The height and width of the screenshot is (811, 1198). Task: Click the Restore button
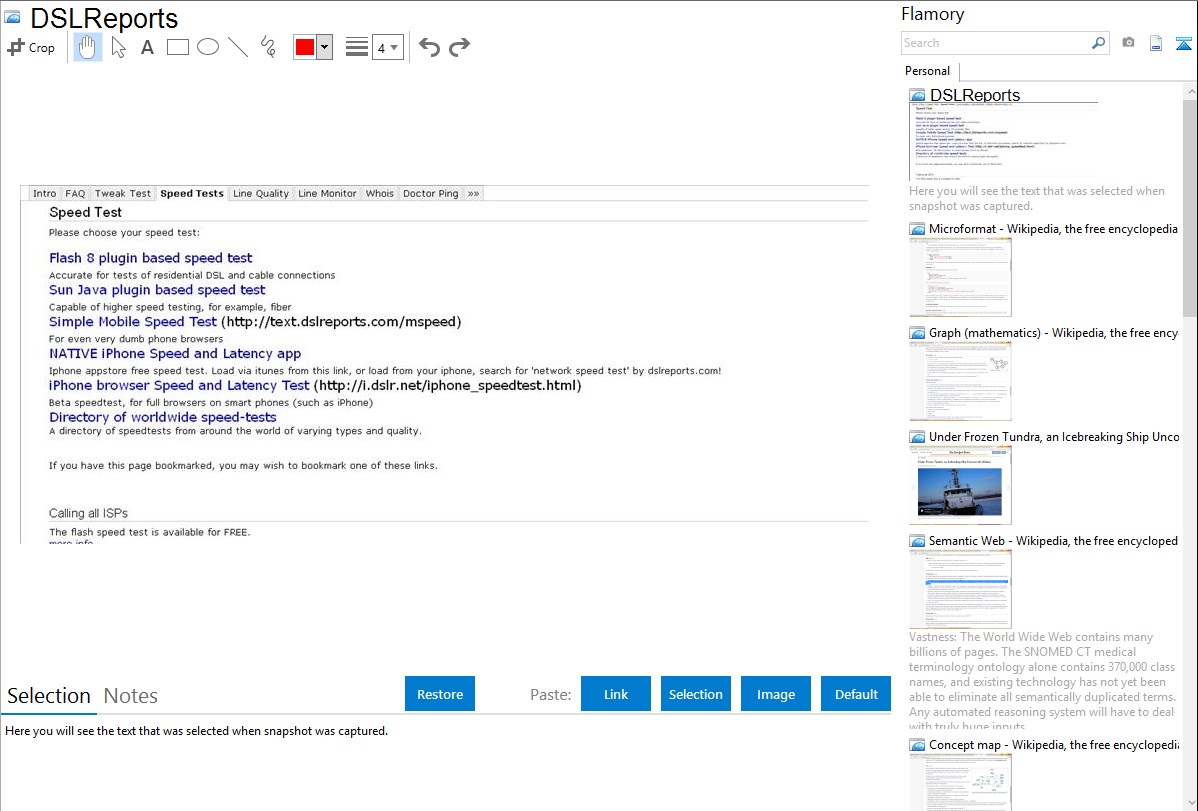click(x=440, y=694)
